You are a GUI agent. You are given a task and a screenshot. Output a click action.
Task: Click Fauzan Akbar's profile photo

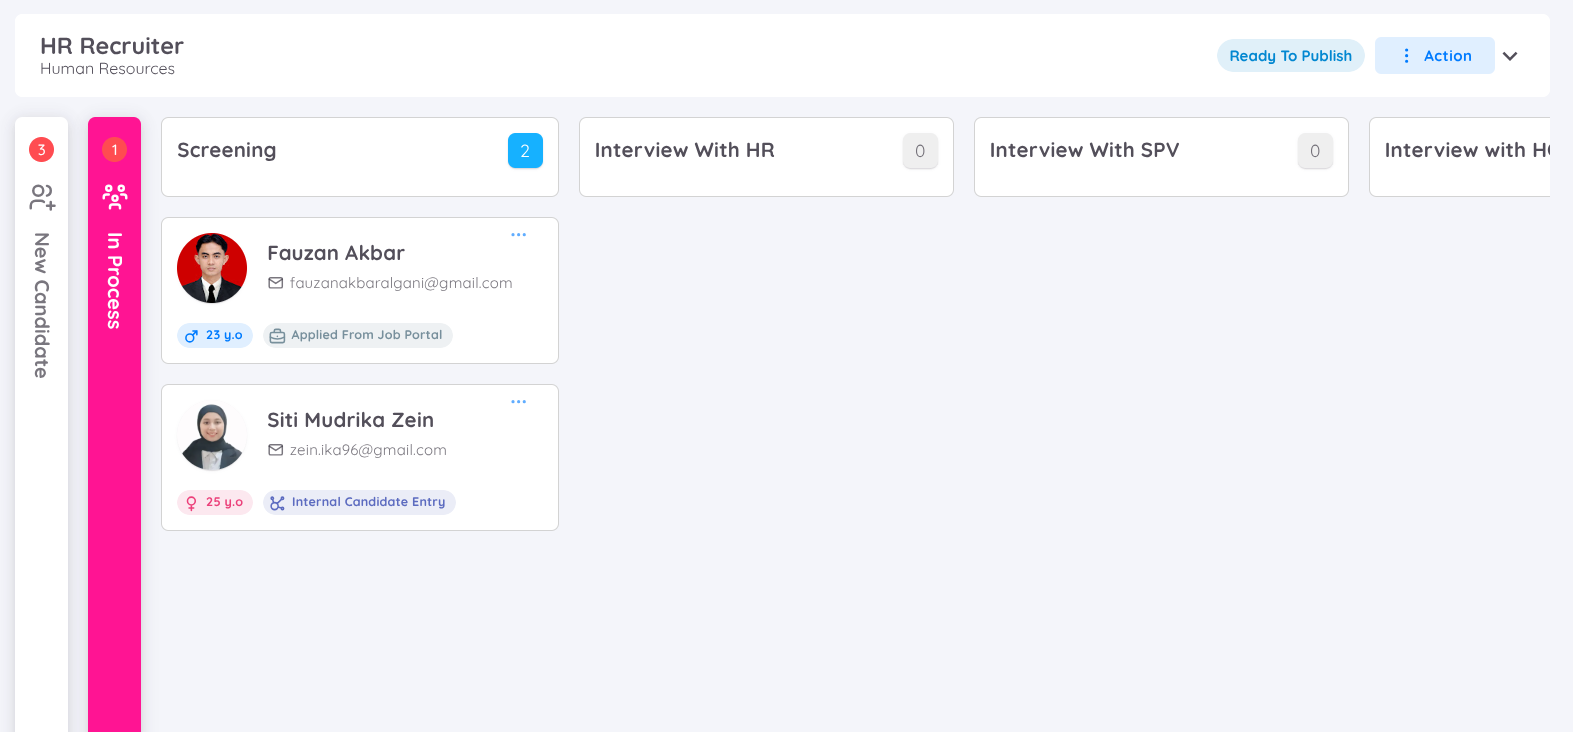[212, 268]
